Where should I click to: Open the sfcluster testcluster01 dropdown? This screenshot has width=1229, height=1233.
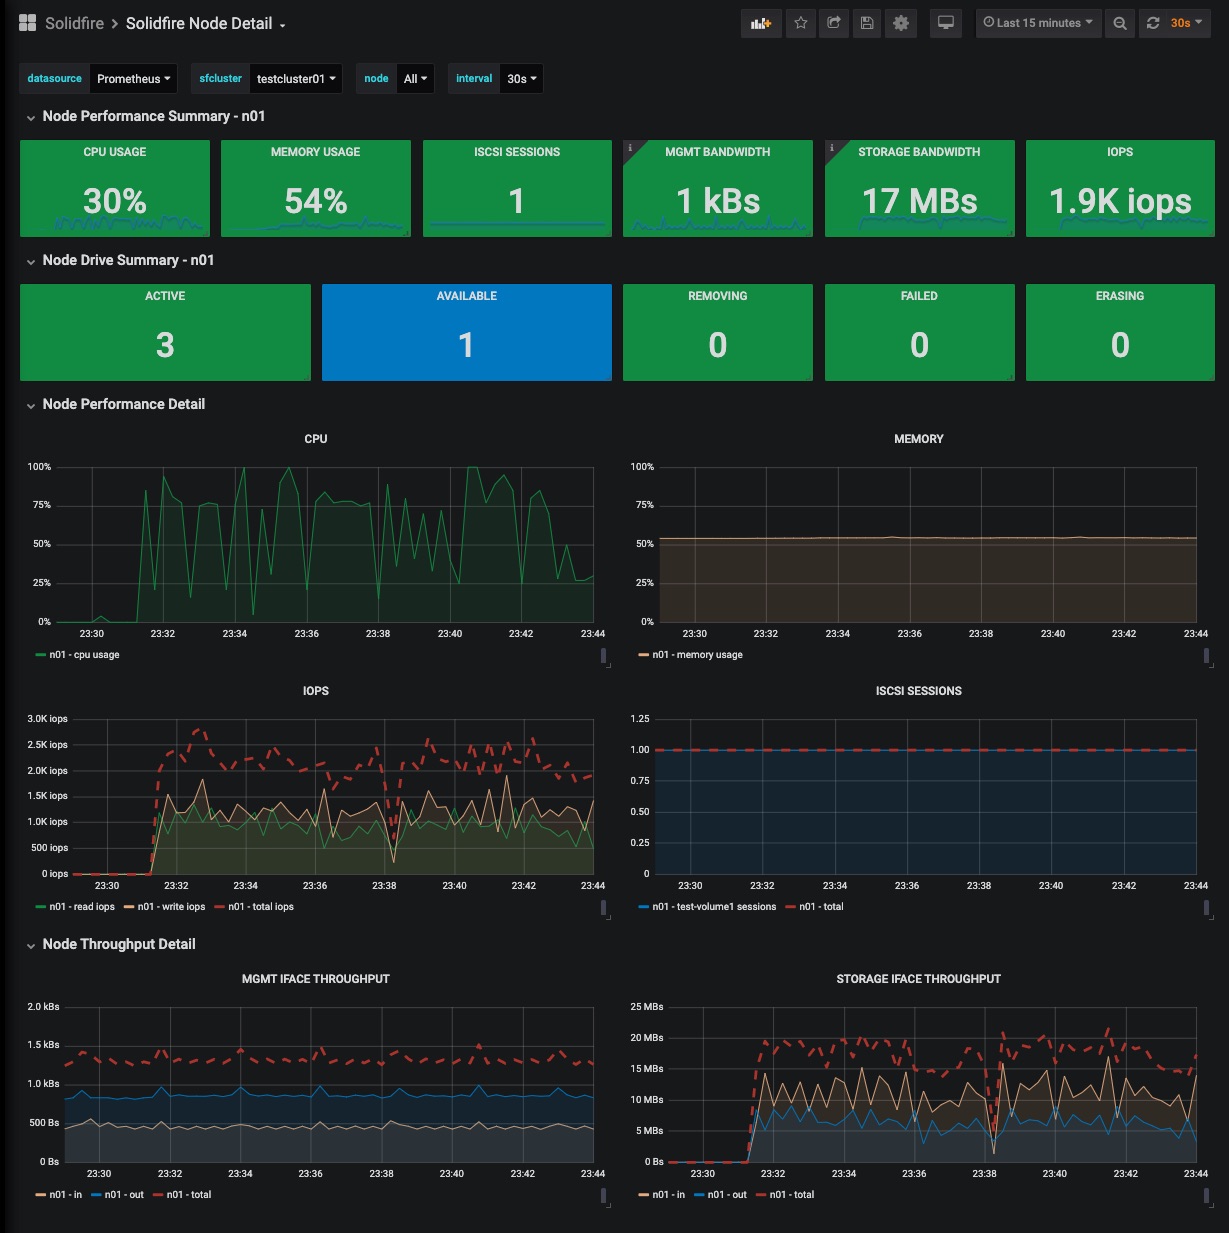coord(295,79)
